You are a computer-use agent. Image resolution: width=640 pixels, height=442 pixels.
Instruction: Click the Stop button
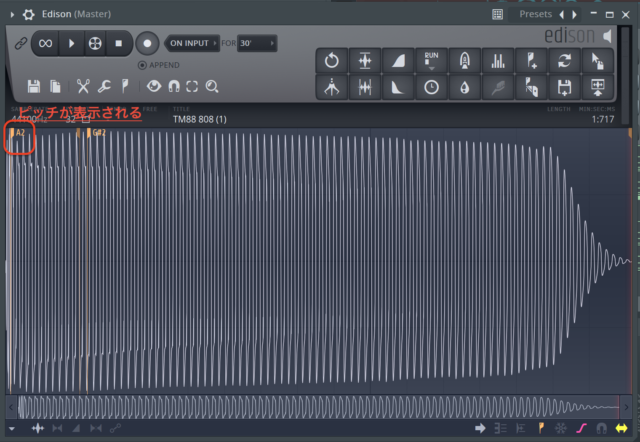click(x=118, y=43)
